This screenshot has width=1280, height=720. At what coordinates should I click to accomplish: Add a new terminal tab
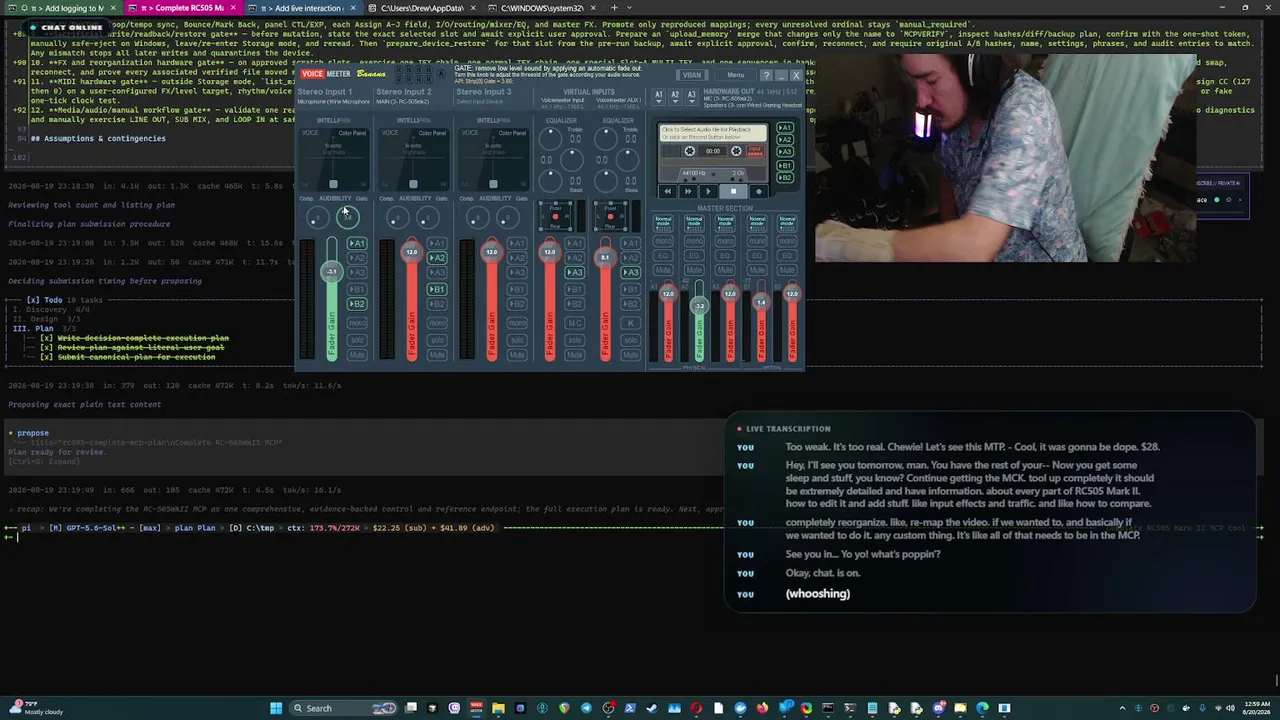[614, 8]
